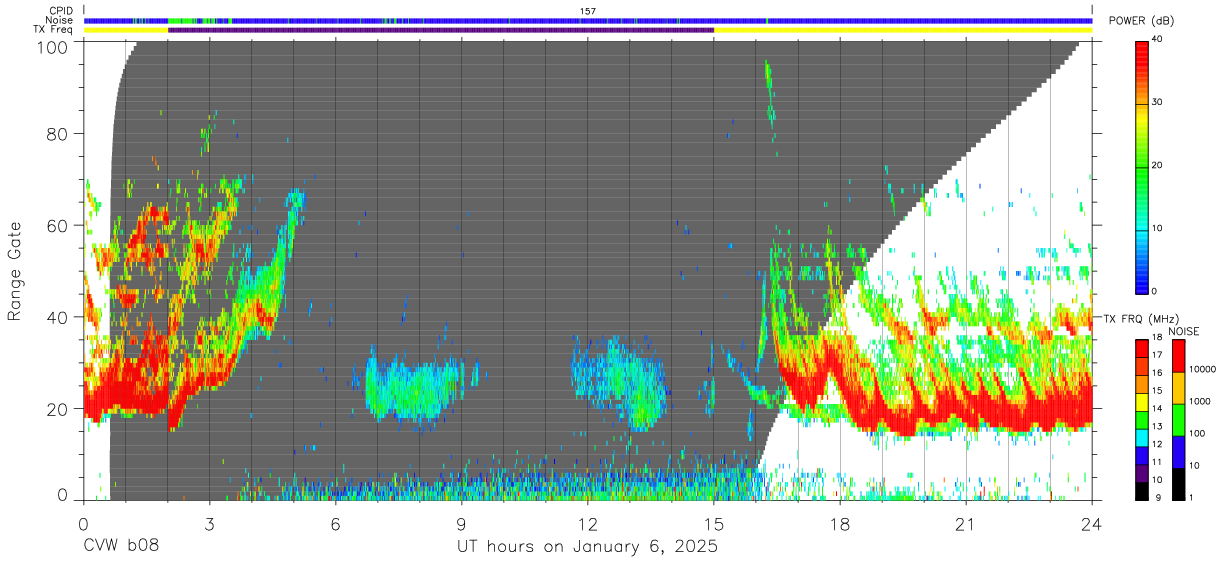Click the Range Gate axis label
Image resolution: width=1228 pixels, height=567 pixels.
click(15, 272)
